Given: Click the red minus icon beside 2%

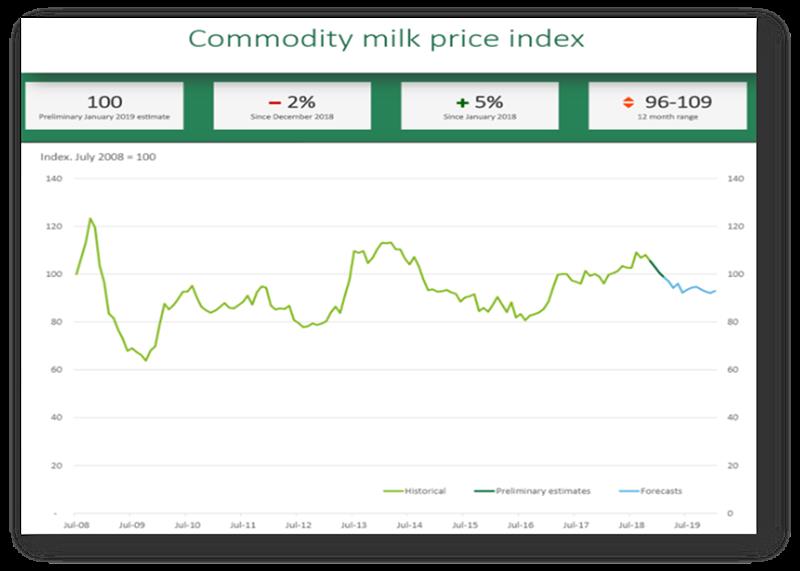Looking at the screenshot, I should tap(272, 101).
